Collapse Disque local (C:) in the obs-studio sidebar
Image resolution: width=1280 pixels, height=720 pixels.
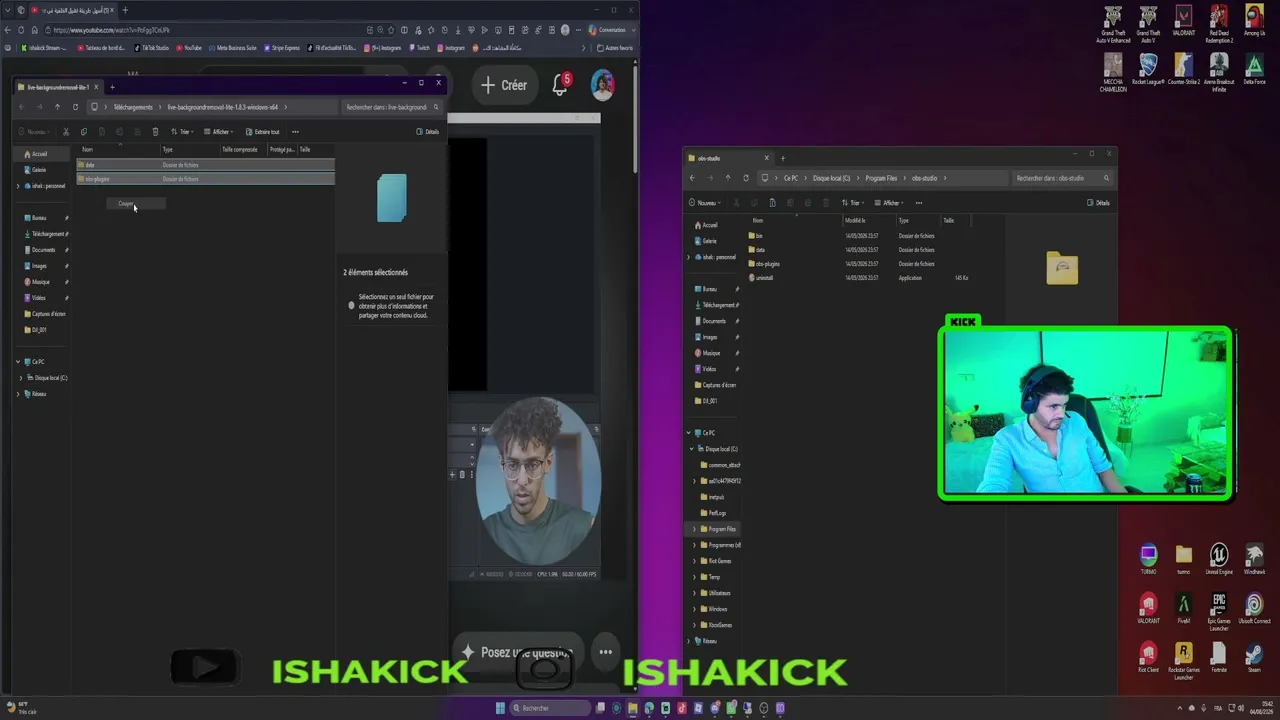[691, 449]
